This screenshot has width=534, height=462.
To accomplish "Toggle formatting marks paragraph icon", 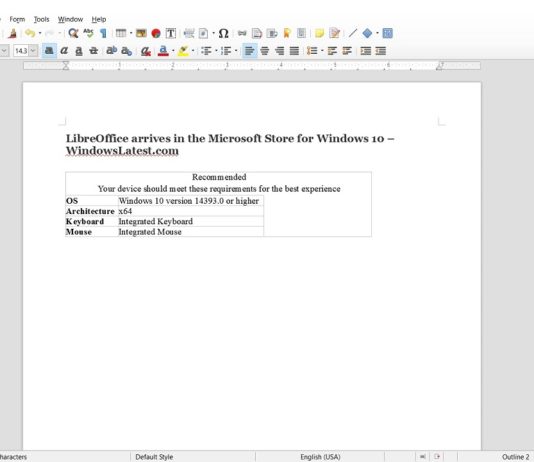I will pyautogui.click(x=103, y=33).
